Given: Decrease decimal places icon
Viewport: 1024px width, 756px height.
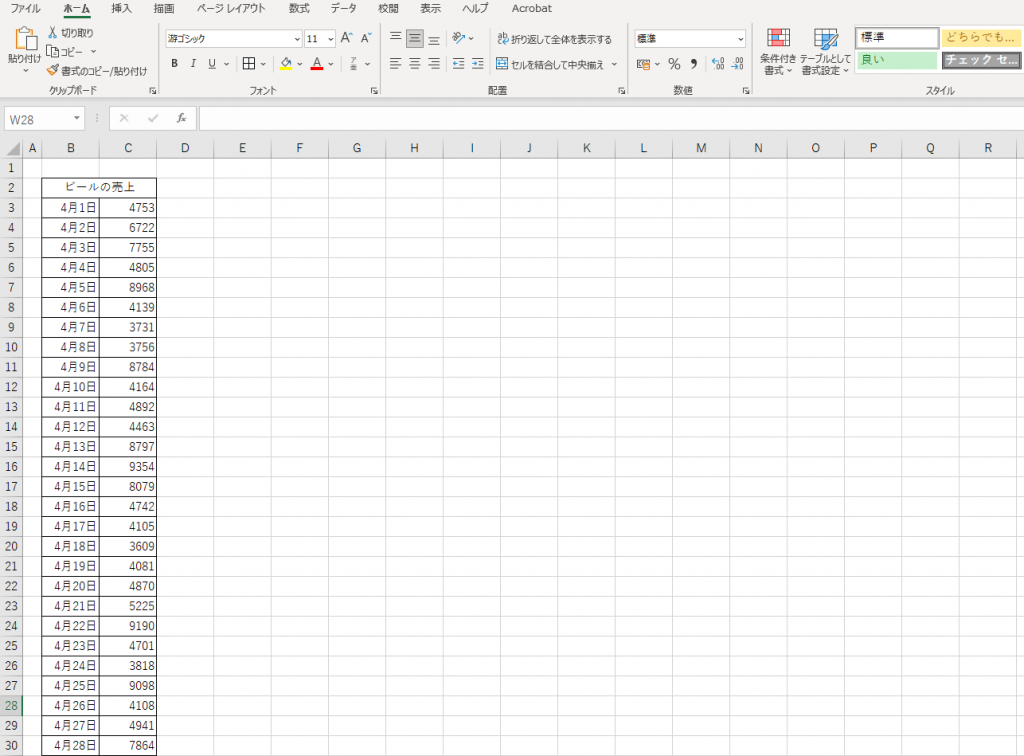Looking at the screenshot, I should [738, 64].
